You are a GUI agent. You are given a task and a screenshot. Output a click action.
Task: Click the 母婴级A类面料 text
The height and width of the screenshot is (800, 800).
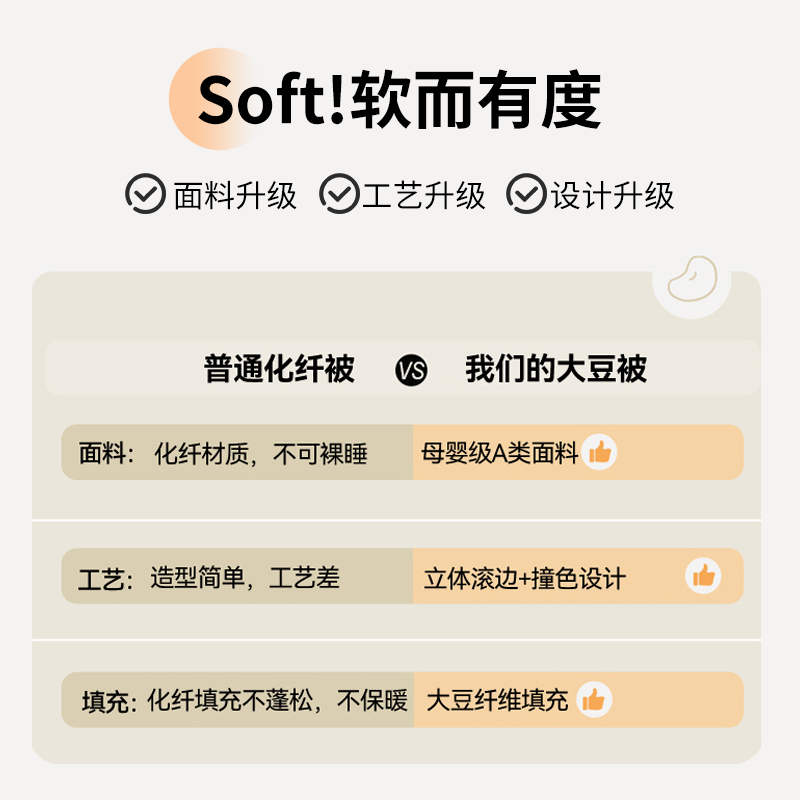pyautogui.click(x=500, y=453)
